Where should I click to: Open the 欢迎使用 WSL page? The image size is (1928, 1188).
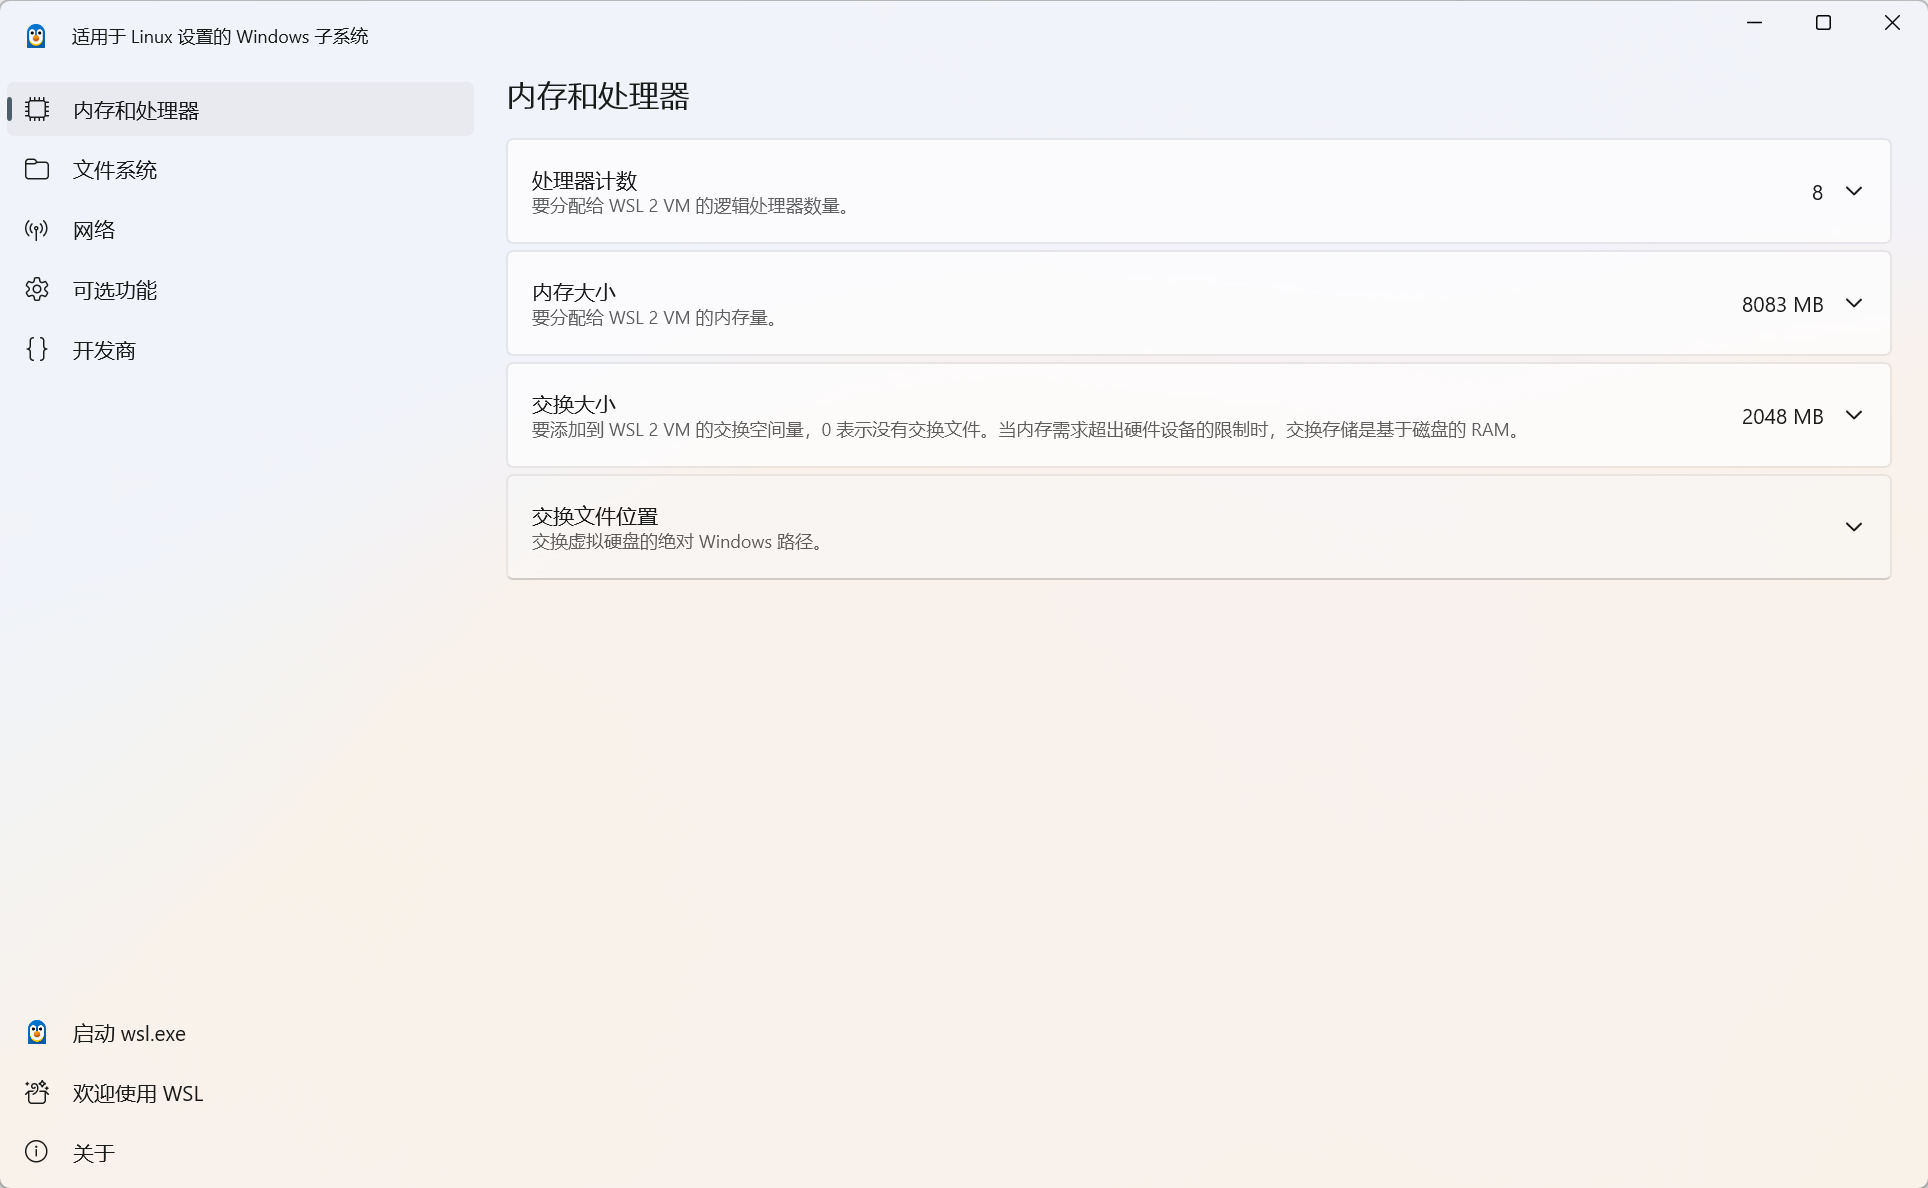point(137,1092)
